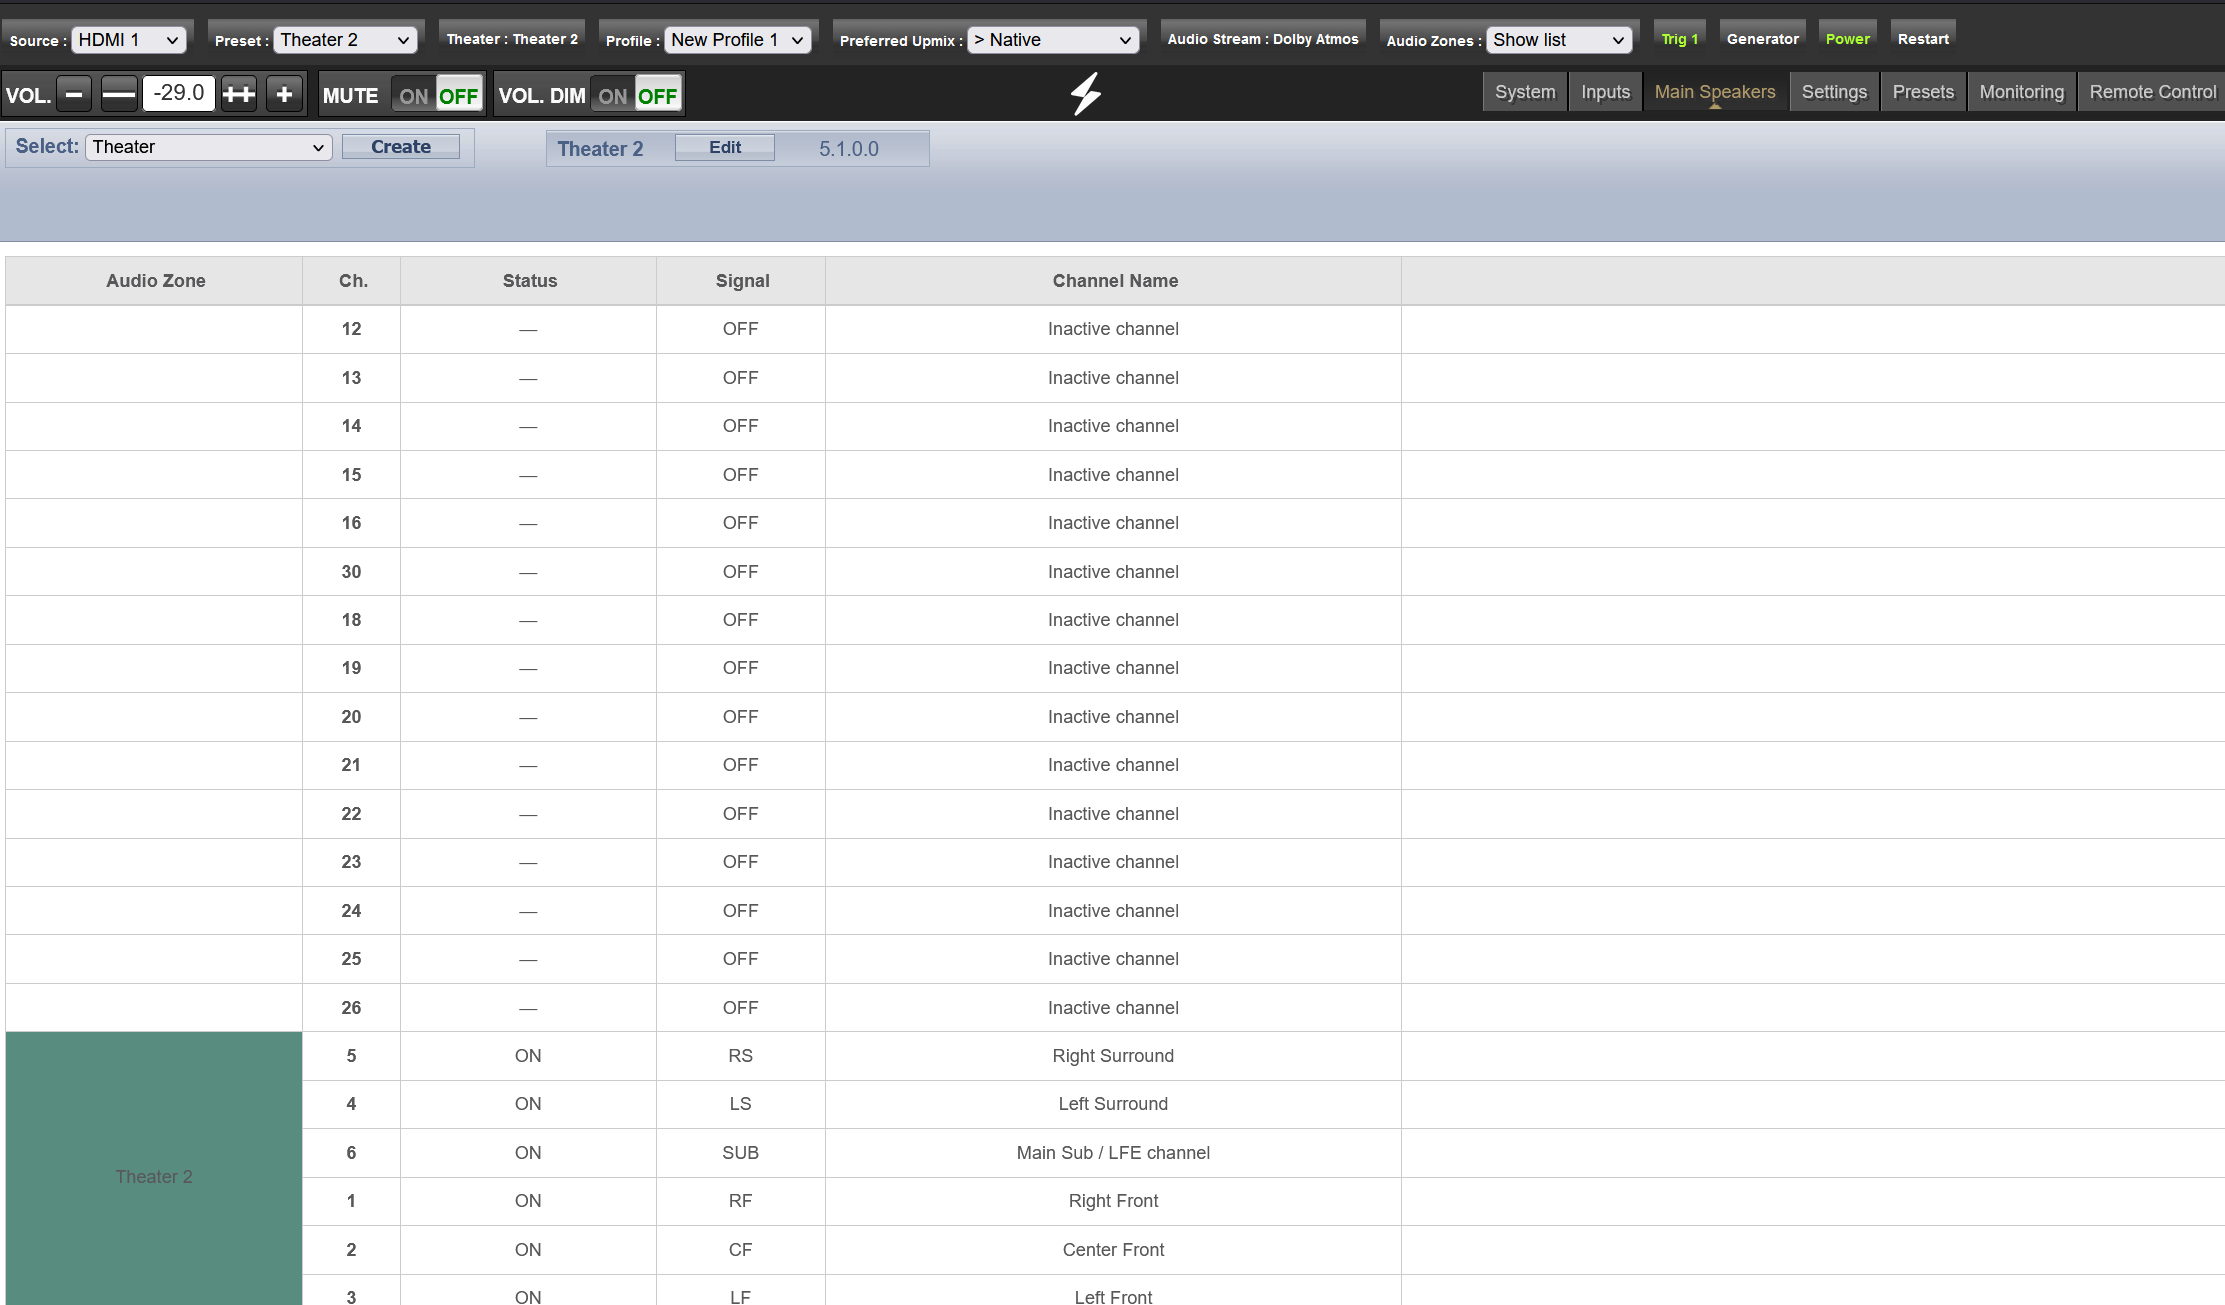Click channel number 19 cell
The image size is (2225, 1305).
click(x=351, y=668)
